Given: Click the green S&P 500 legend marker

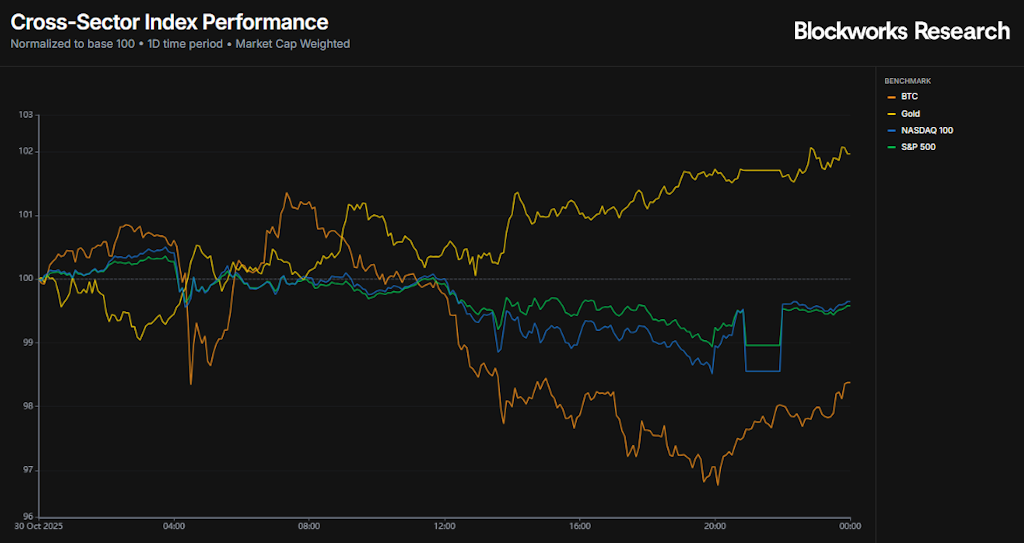Looking at the screenshot, I should click(x=891, y=148).
